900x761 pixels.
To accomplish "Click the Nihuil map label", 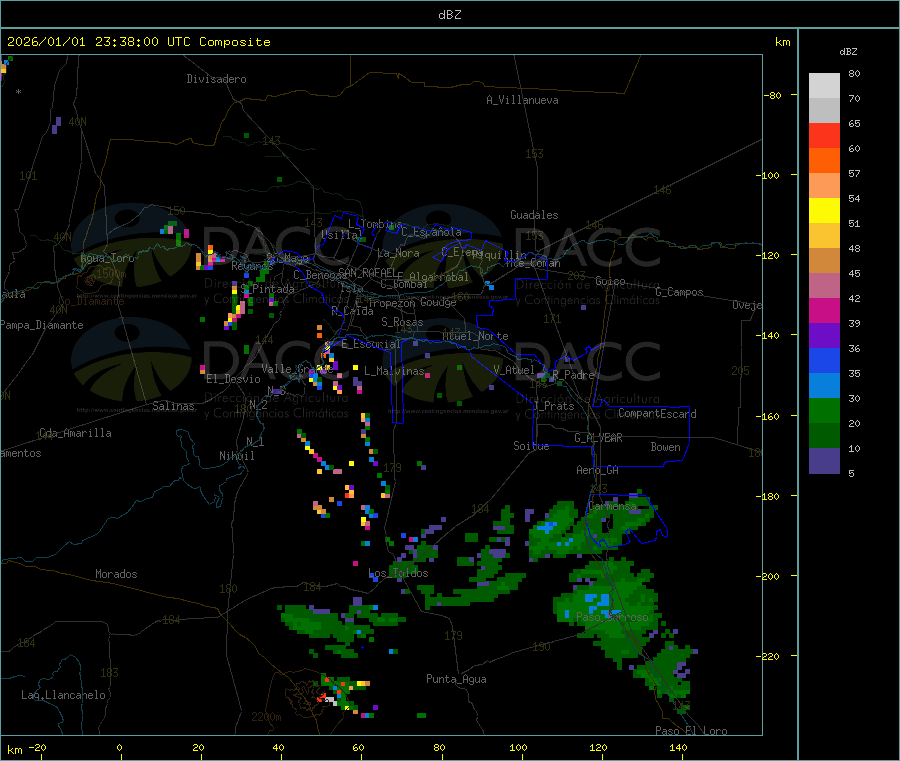I will tap(236, 456).
